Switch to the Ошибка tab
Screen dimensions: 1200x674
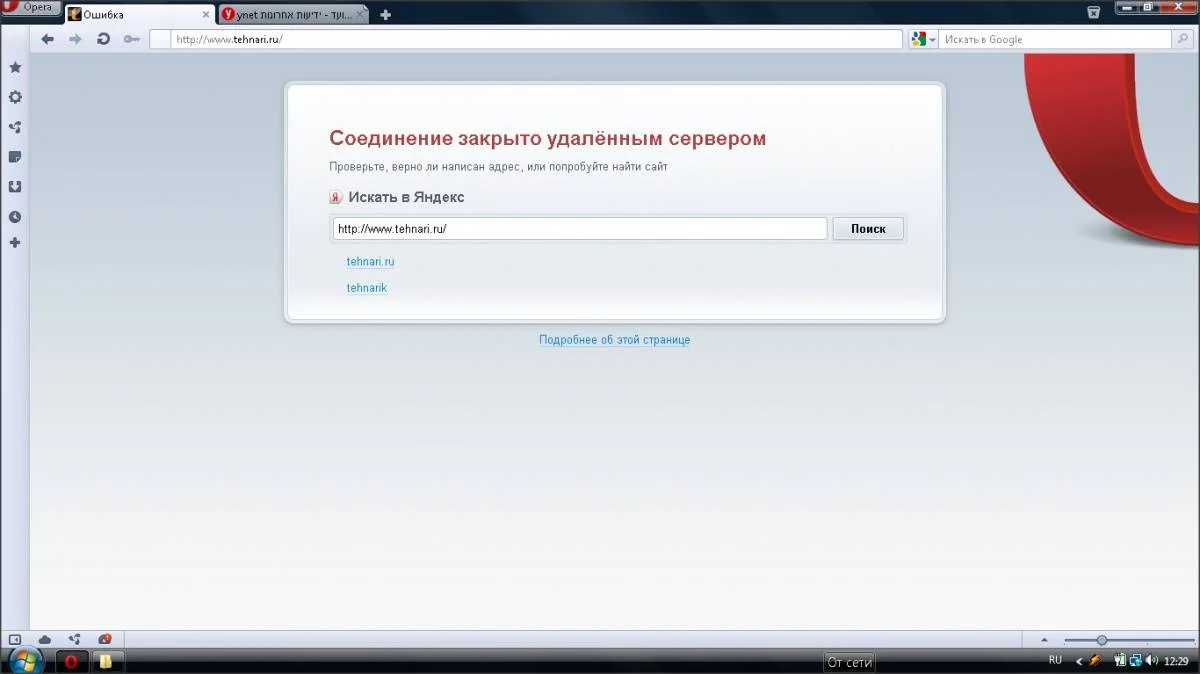[140, 15]
